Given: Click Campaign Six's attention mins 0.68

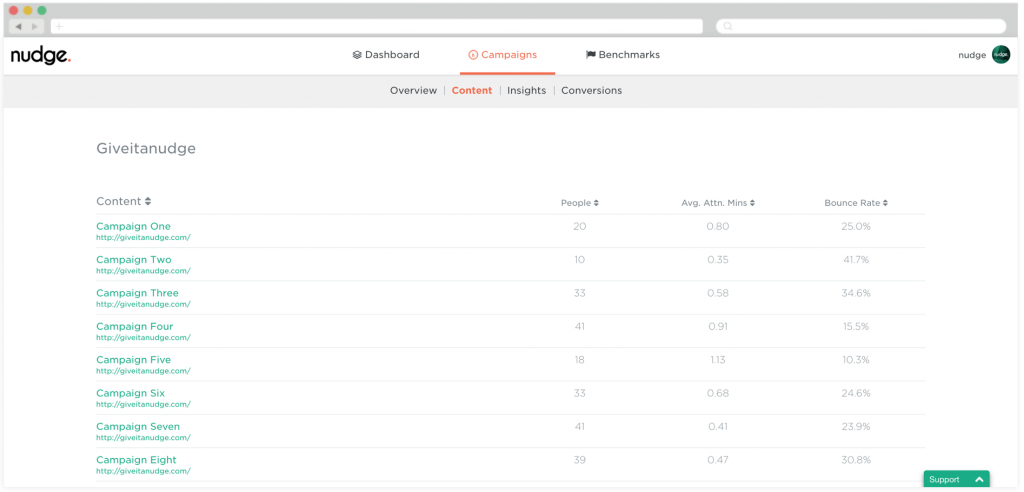Looking at the screenshot, I should (x=718, y=393).
